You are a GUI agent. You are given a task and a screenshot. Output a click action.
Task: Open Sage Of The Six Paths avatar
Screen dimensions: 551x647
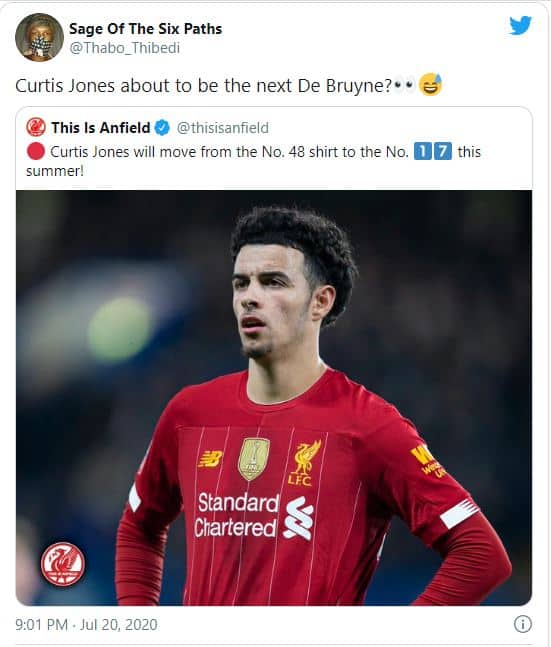pos(39,37)
